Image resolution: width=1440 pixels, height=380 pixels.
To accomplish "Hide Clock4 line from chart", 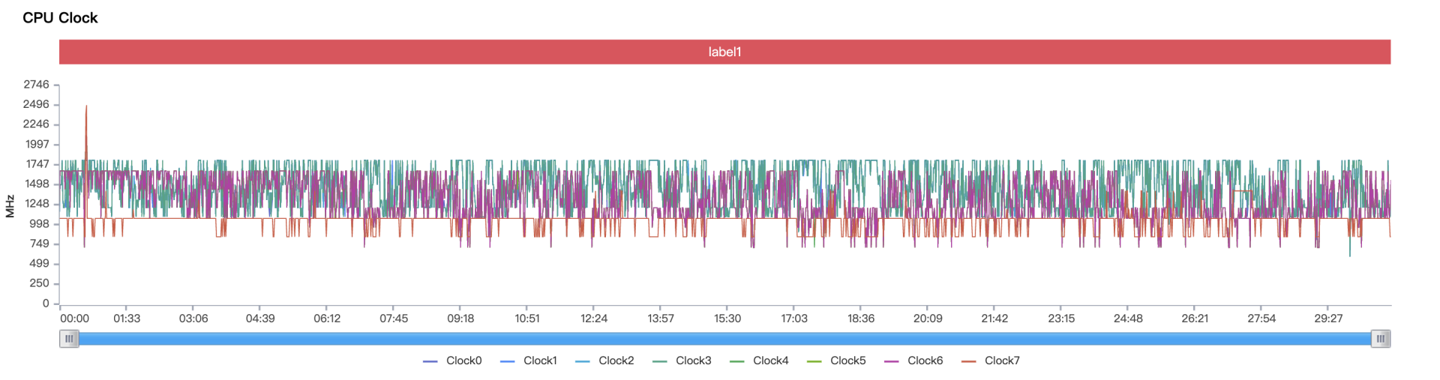I will (758, 361).
